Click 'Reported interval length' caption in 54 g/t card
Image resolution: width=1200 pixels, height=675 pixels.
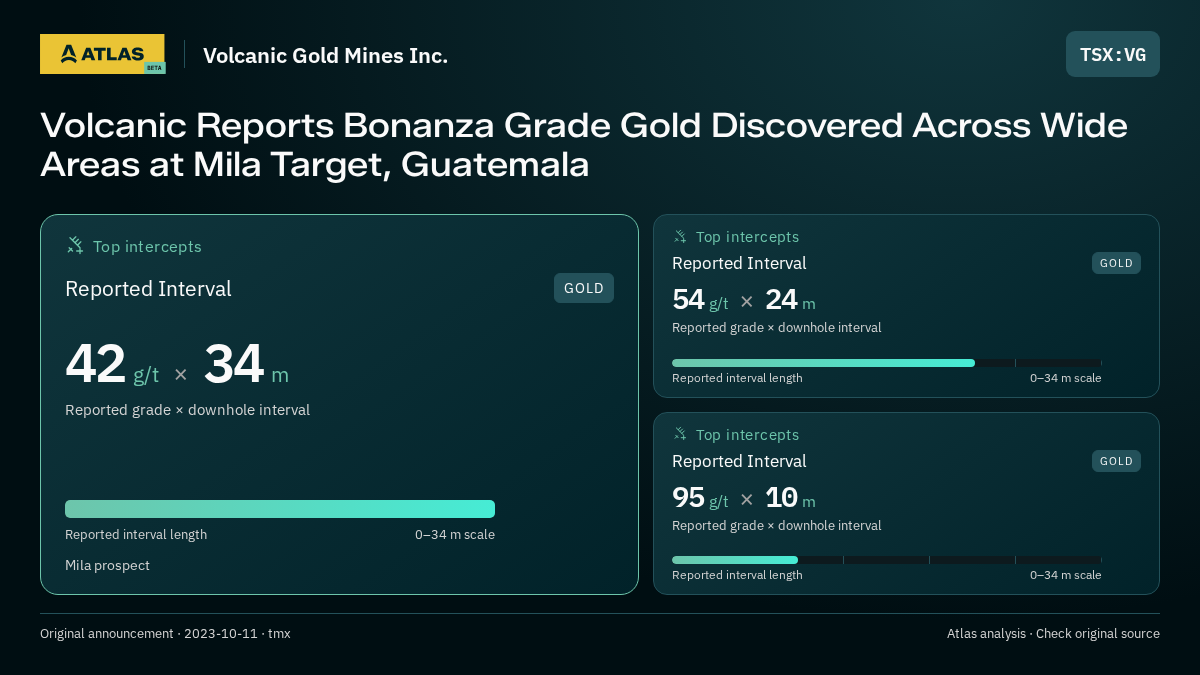[x=737, y=378]
